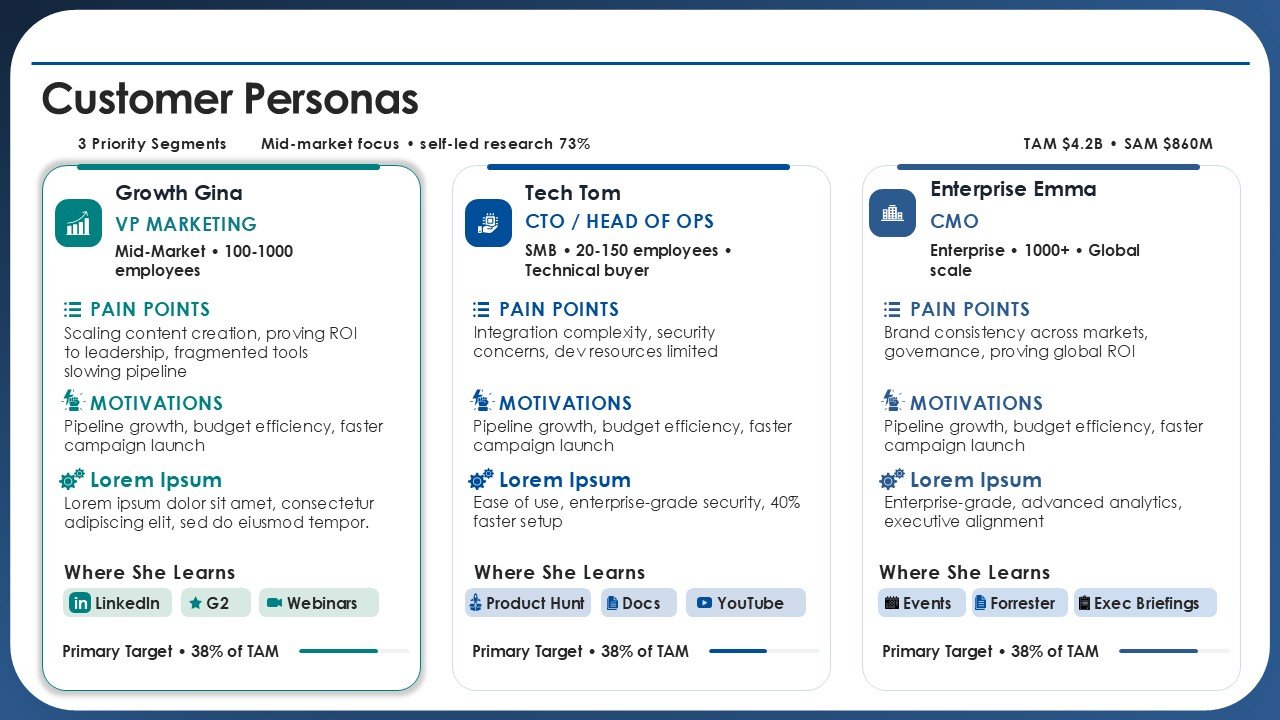Screen dimensions: 1280x720
Task: Click list icon beside Tech Tom's Pain Points
Action: coord(481,309)
